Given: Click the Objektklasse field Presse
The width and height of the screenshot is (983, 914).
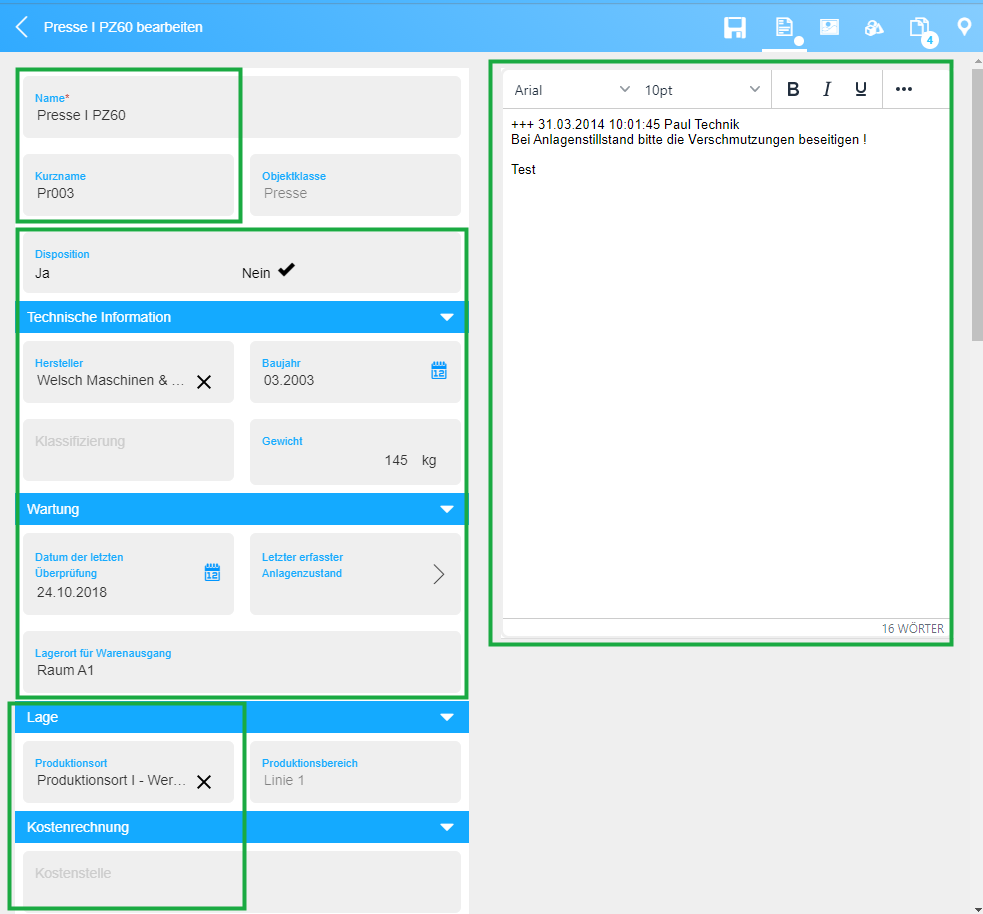Looking at the screenshot, I should 355,186.
